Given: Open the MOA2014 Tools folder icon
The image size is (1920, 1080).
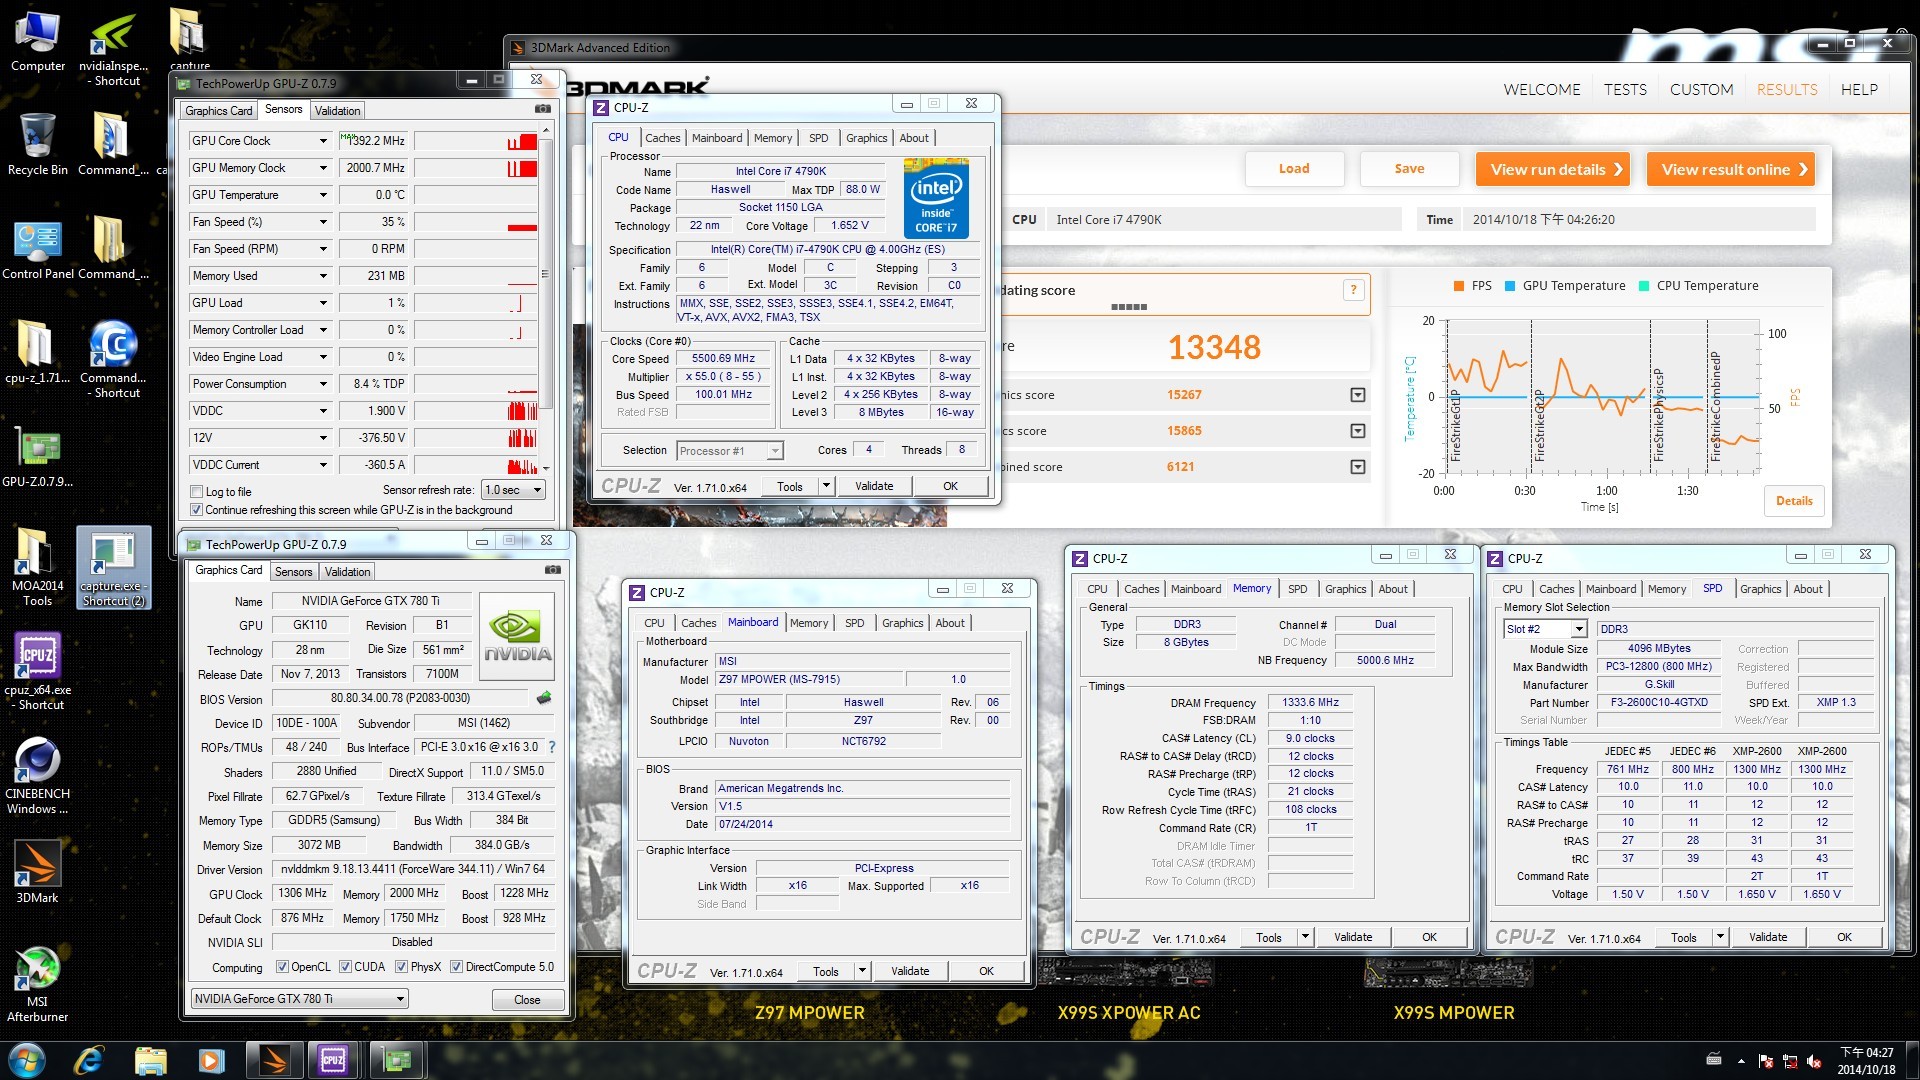Looking at the screenshot, I should point(38,568).
